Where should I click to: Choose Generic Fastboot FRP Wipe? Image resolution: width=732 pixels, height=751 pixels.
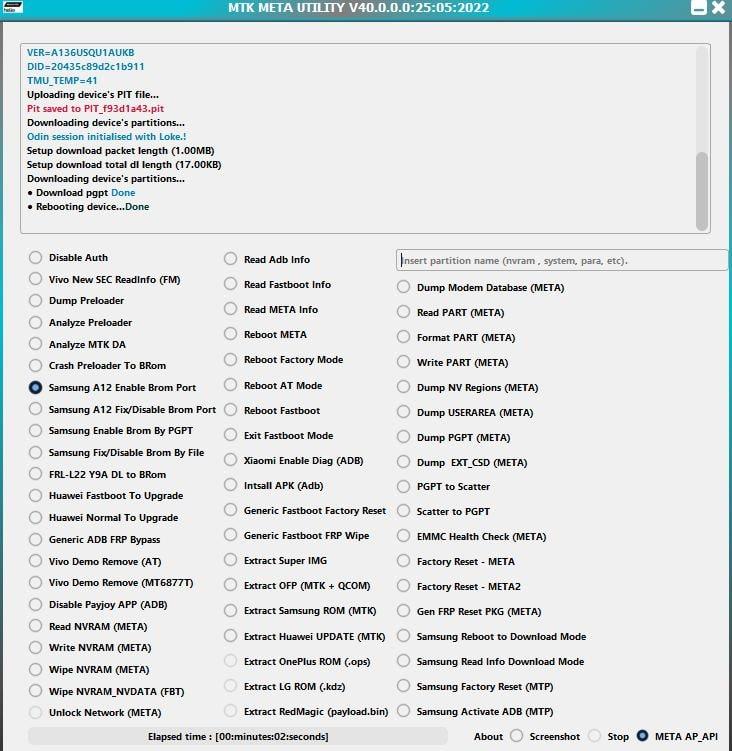230,535
